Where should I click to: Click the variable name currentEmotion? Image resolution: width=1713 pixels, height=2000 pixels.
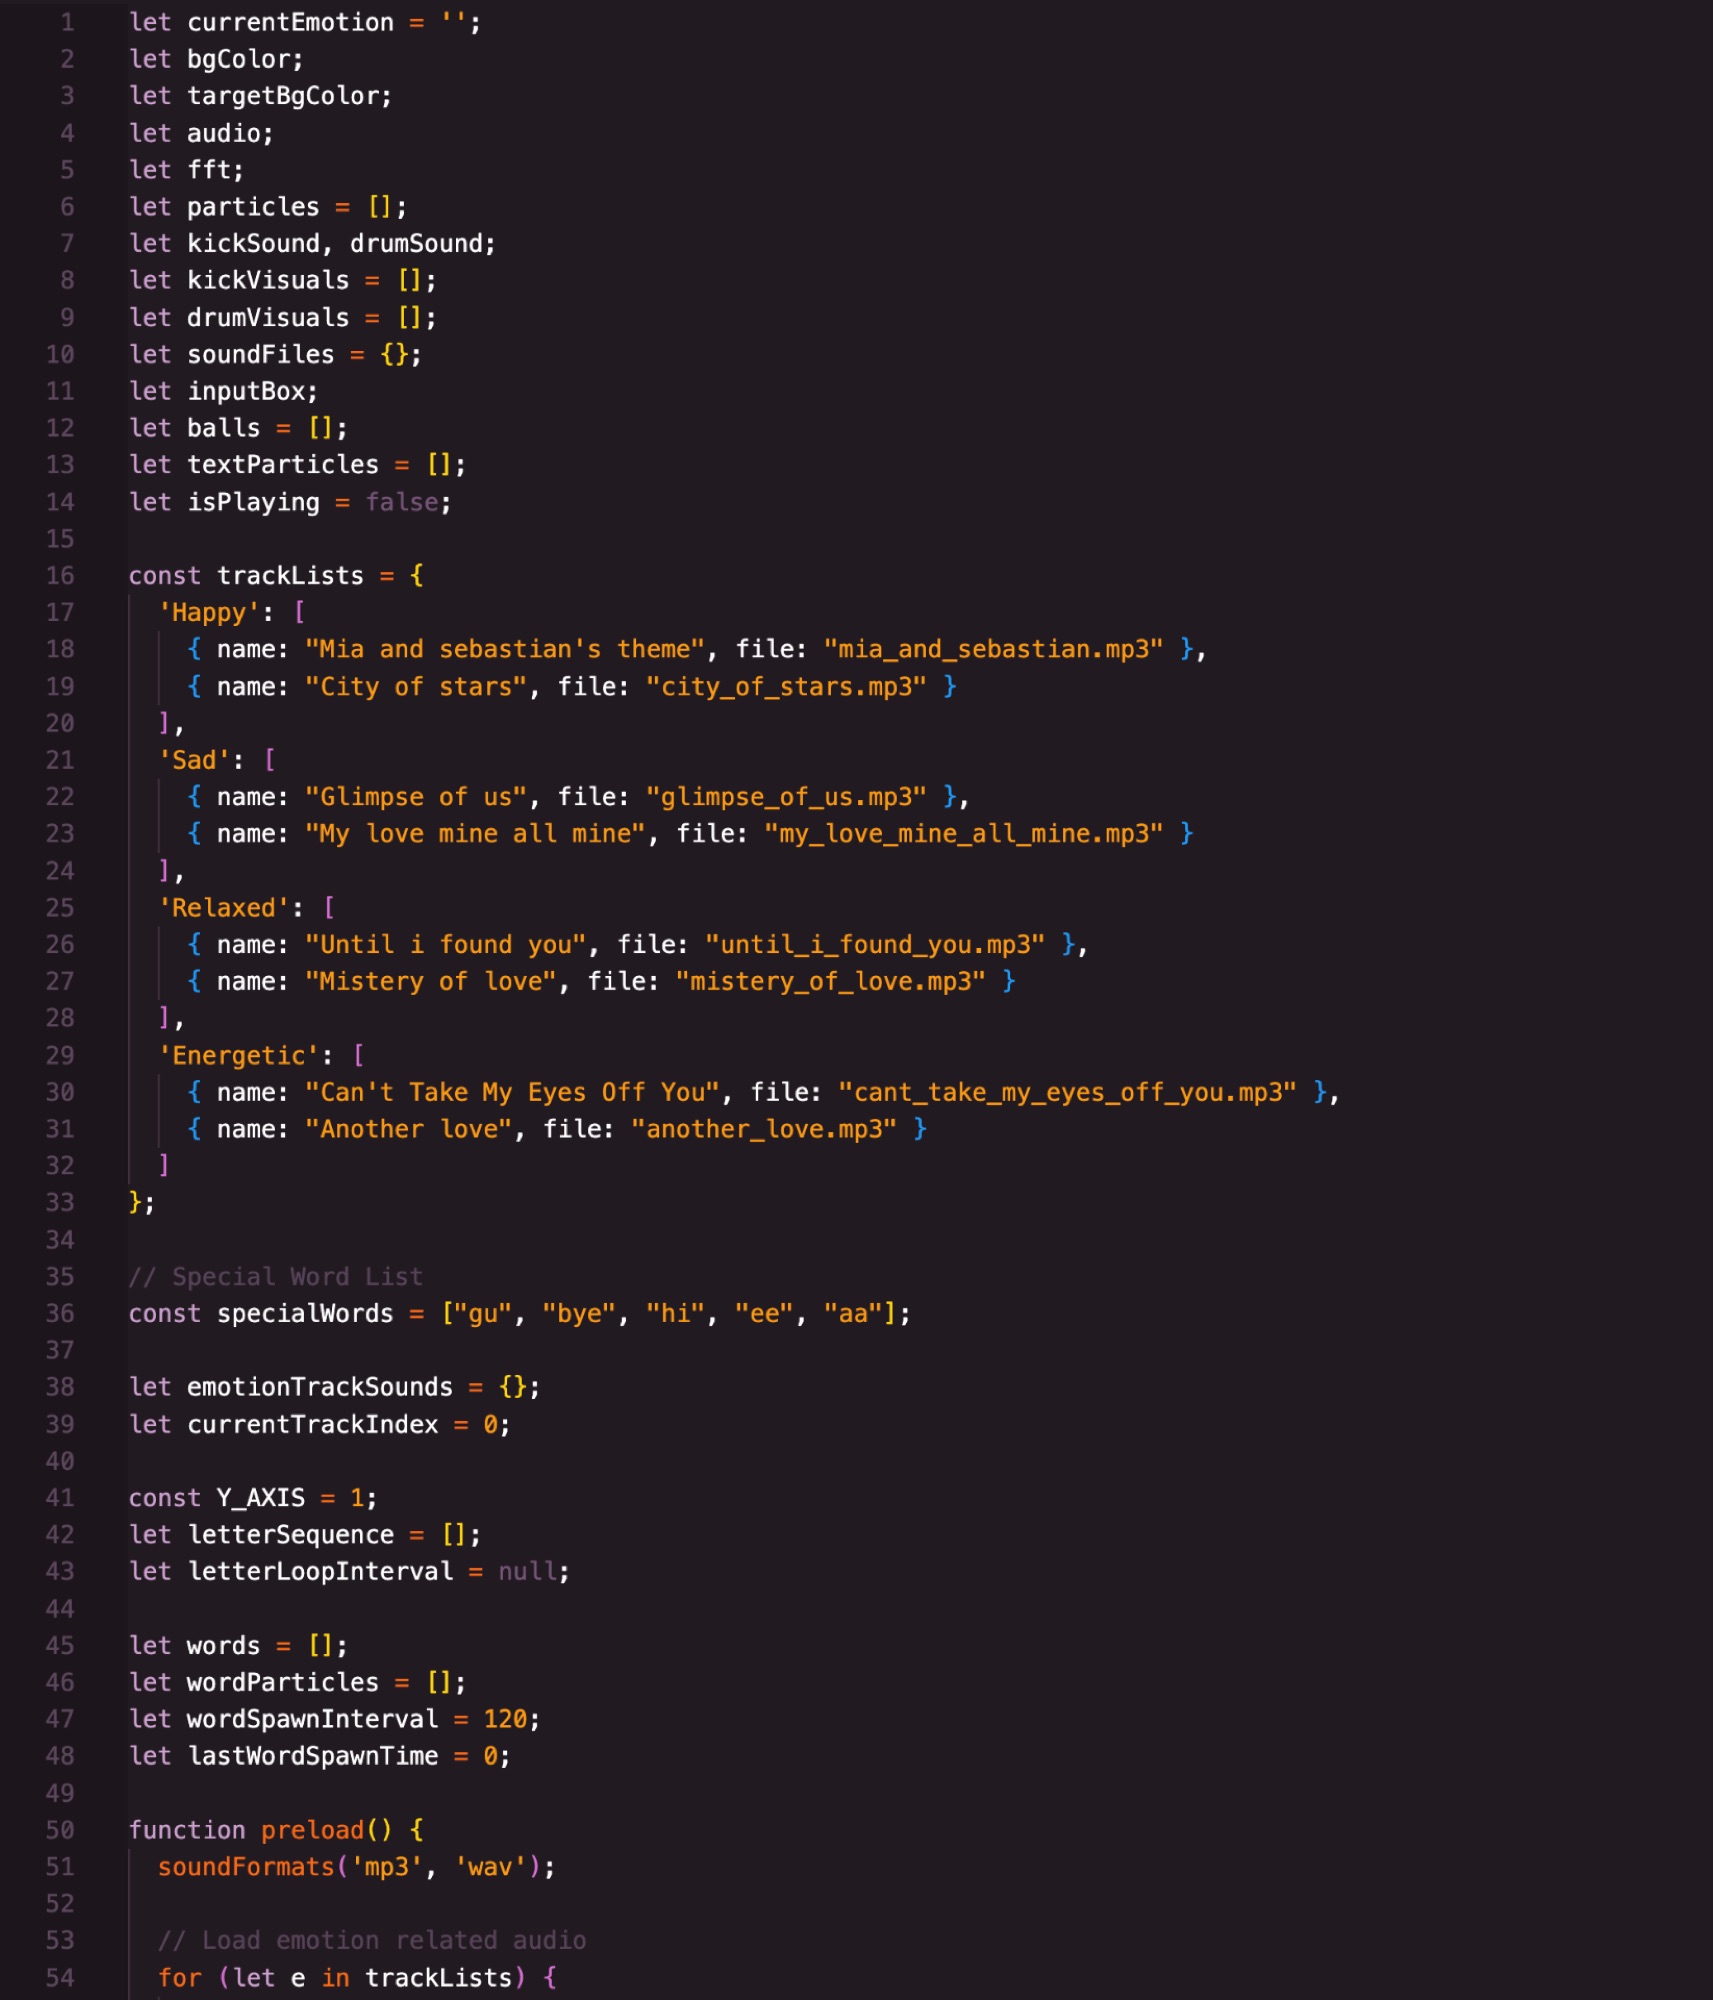[290, 22]
